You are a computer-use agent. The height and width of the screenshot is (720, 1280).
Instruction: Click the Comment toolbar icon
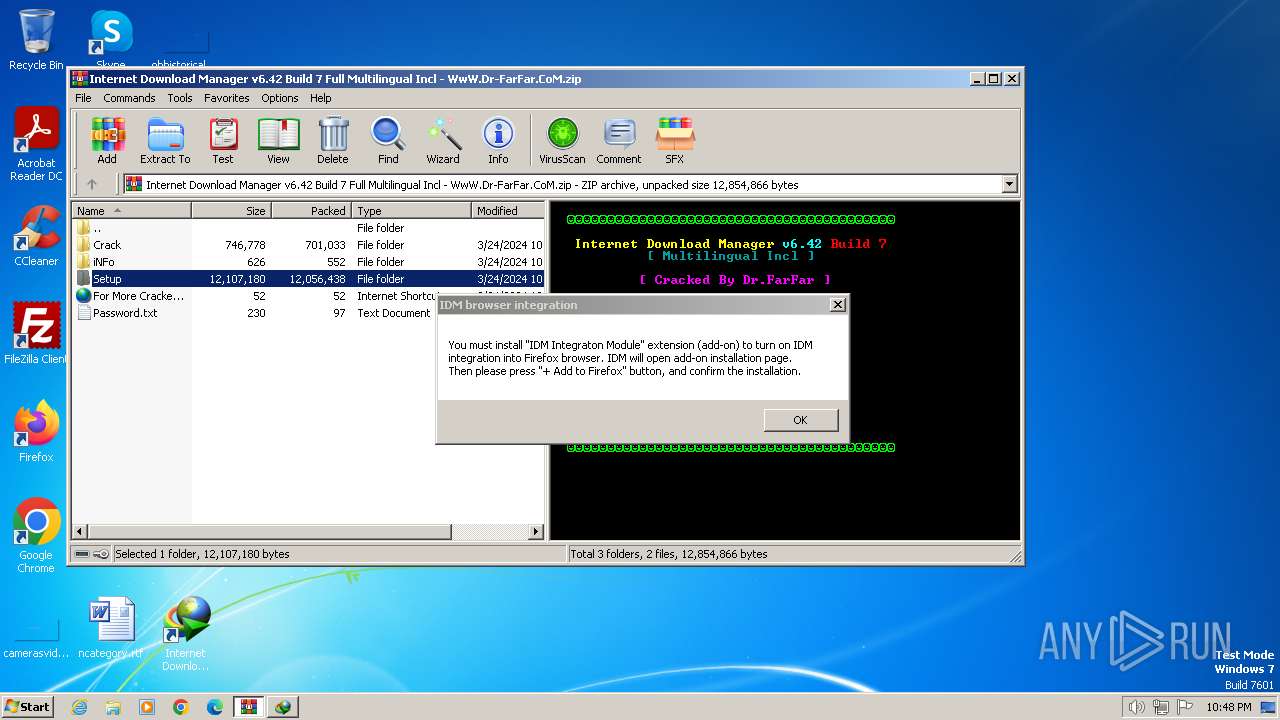click(x=619, y=141)
